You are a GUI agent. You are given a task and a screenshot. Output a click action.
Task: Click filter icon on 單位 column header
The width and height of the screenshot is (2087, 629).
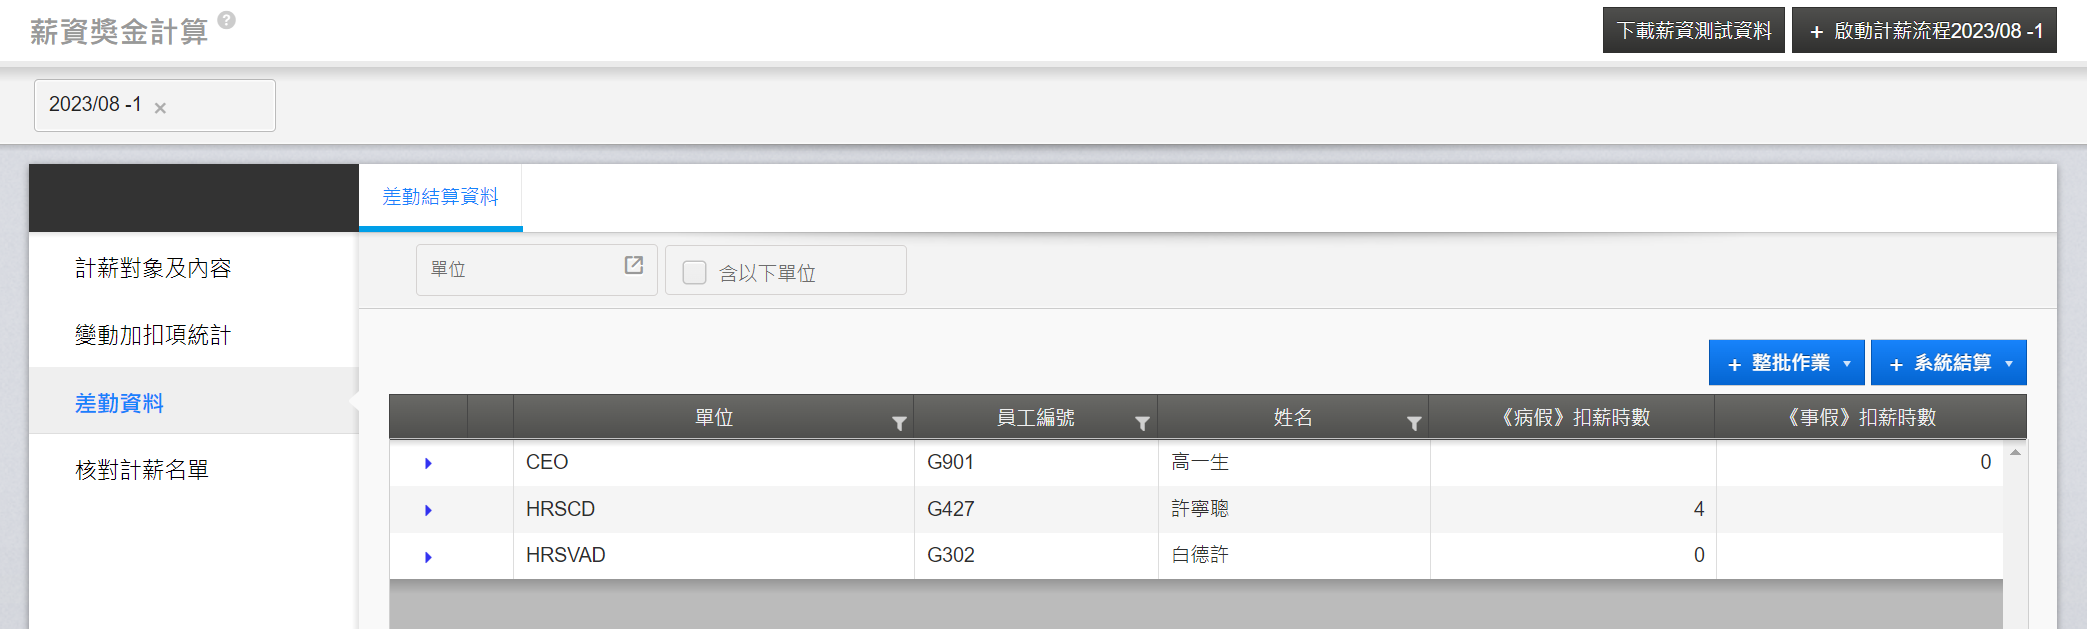[899, 424]
